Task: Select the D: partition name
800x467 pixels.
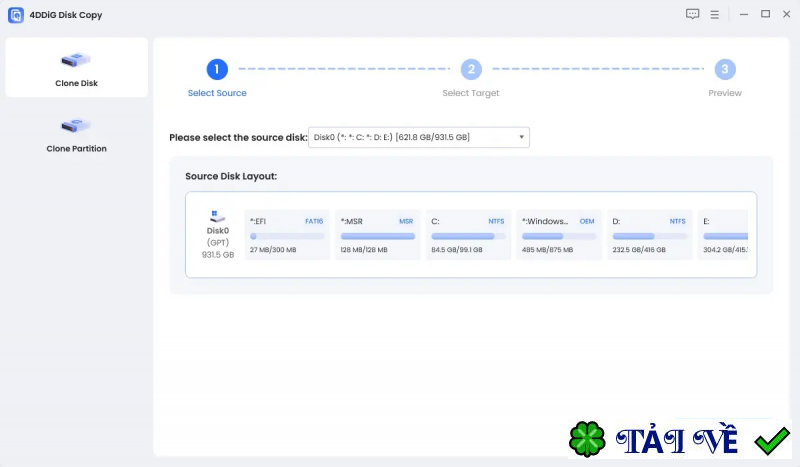Action: coord(616,221)
